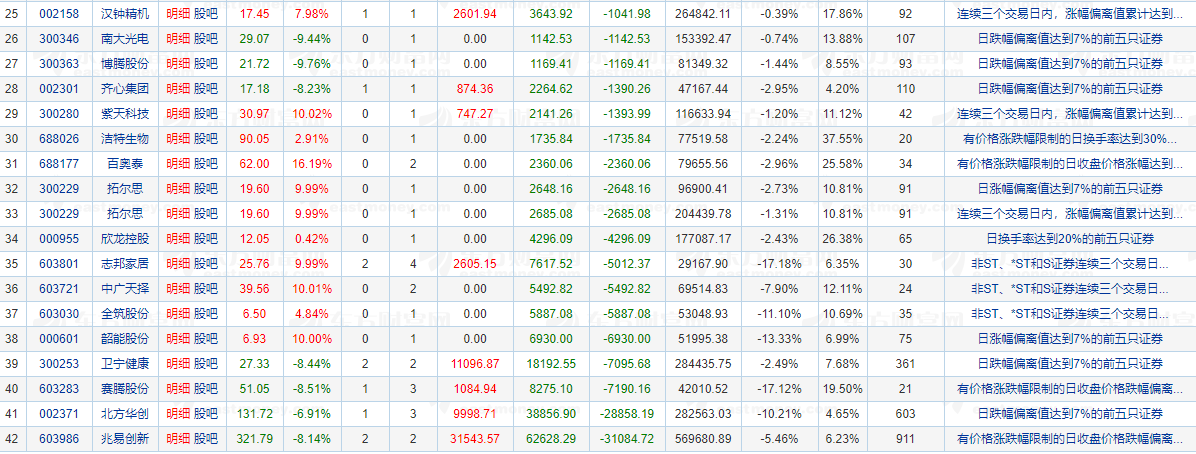
Task: Open 股吧 in row 33 拓尔思
Action: point(206,214)
